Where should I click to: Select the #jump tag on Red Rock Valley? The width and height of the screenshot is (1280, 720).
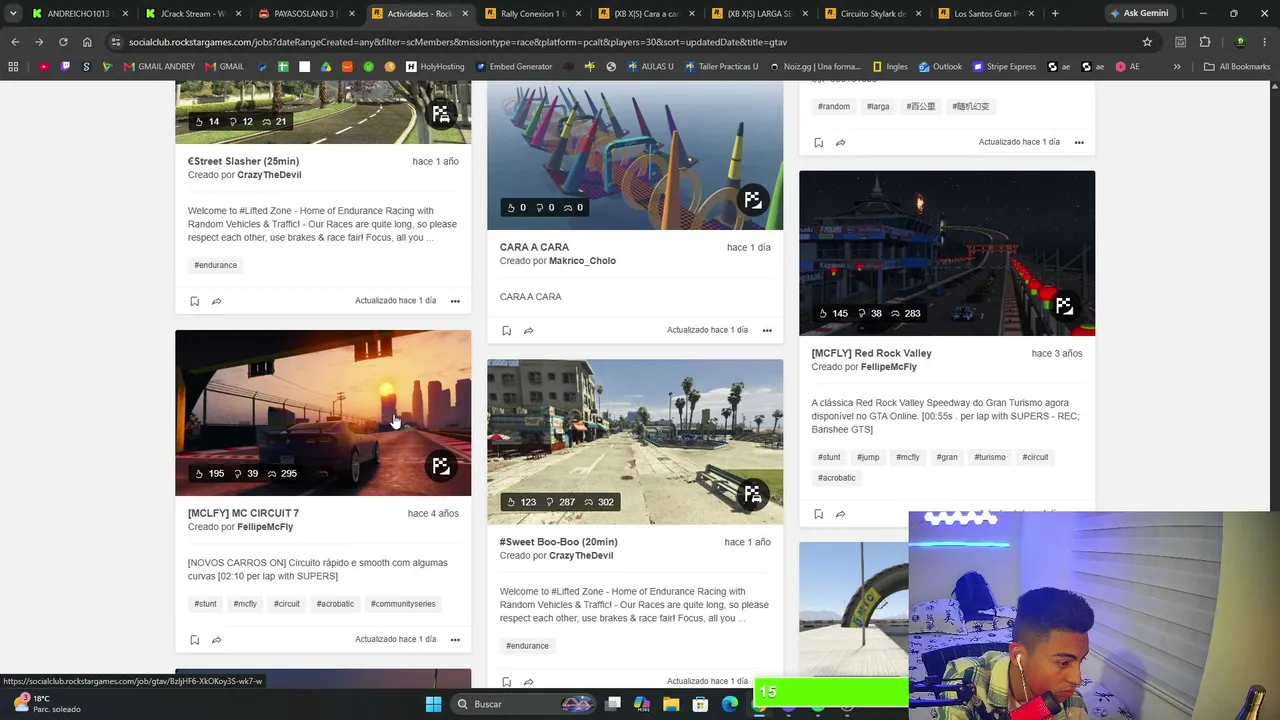pyautogui.click(x=868, y=457)
